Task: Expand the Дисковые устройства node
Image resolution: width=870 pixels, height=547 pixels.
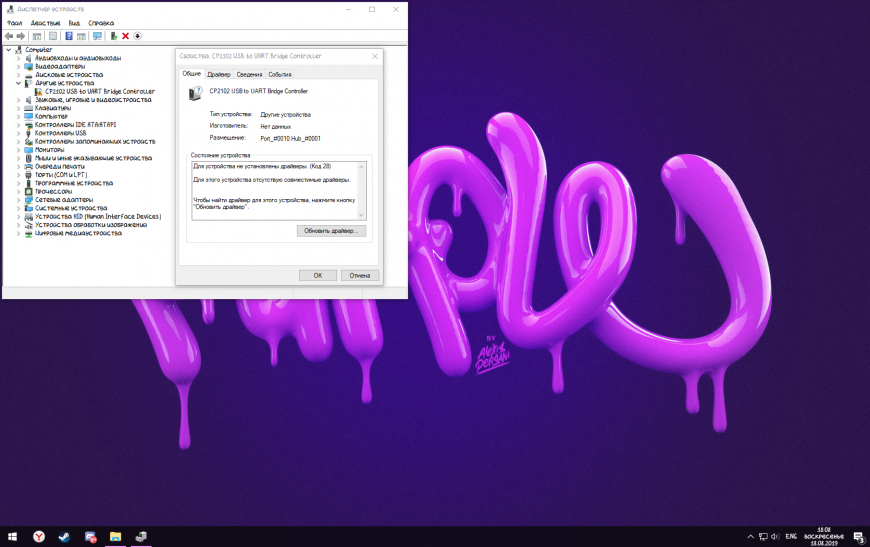Action: point(18,74)
